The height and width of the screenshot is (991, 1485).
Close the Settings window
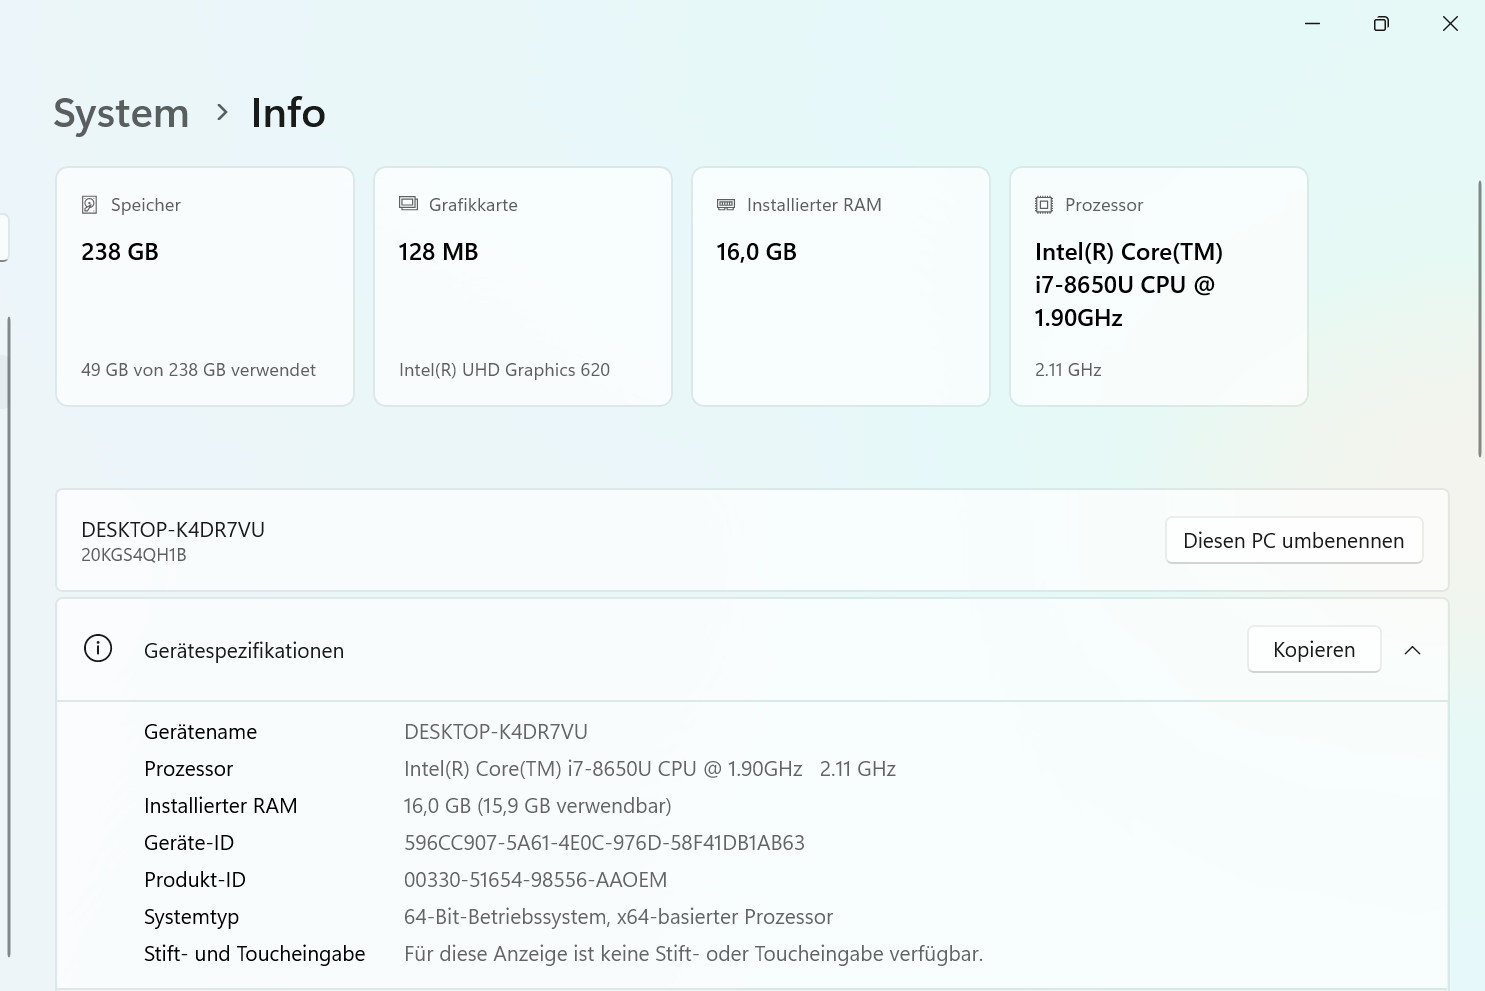1450,24
